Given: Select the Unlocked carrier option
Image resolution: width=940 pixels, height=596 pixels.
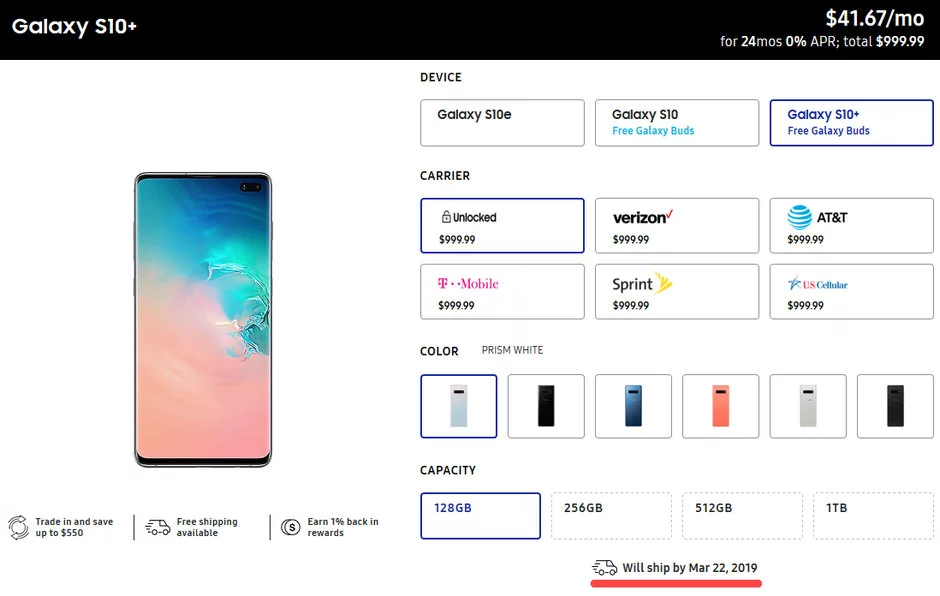Looking at the screenshot, I should click(502, 225).
